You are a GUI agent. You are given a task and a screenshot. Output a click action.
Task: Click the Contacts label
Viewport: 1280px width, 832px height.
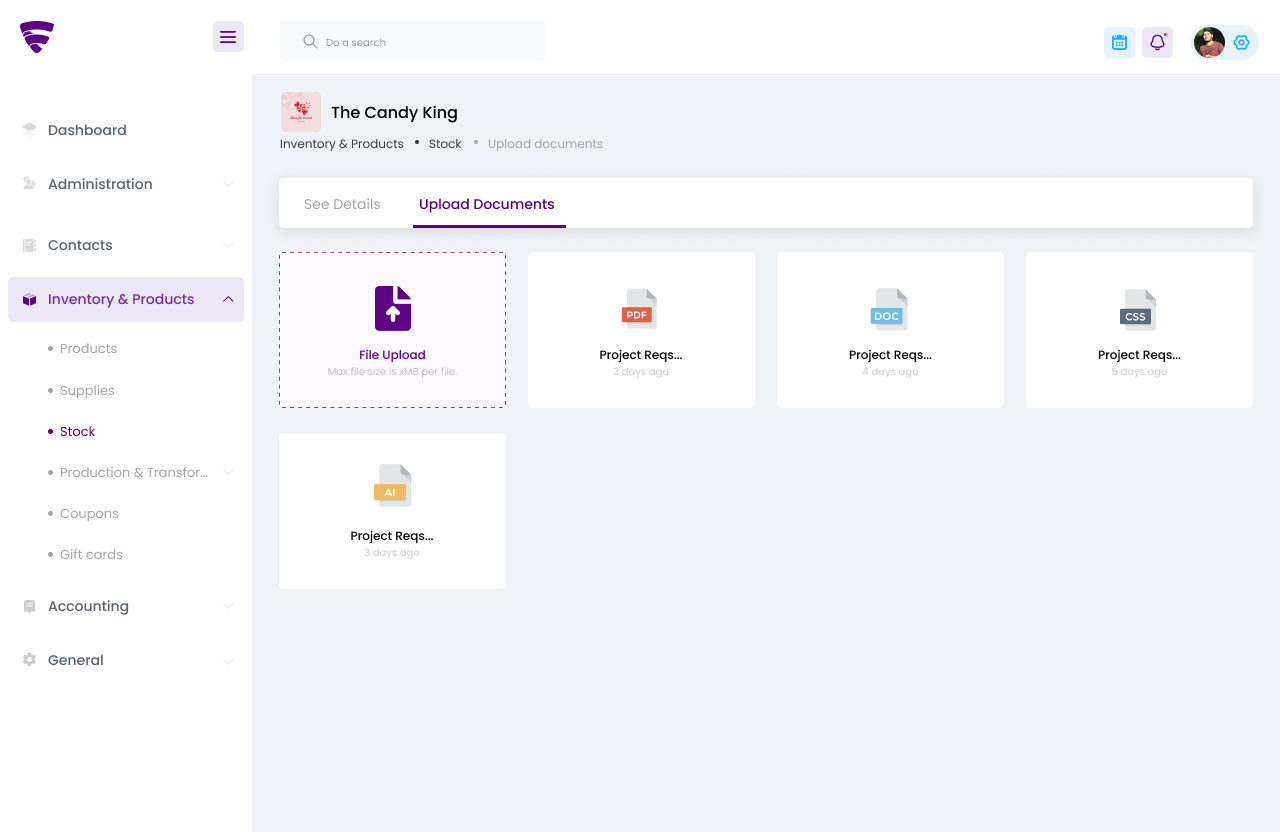tap(80, 245)
